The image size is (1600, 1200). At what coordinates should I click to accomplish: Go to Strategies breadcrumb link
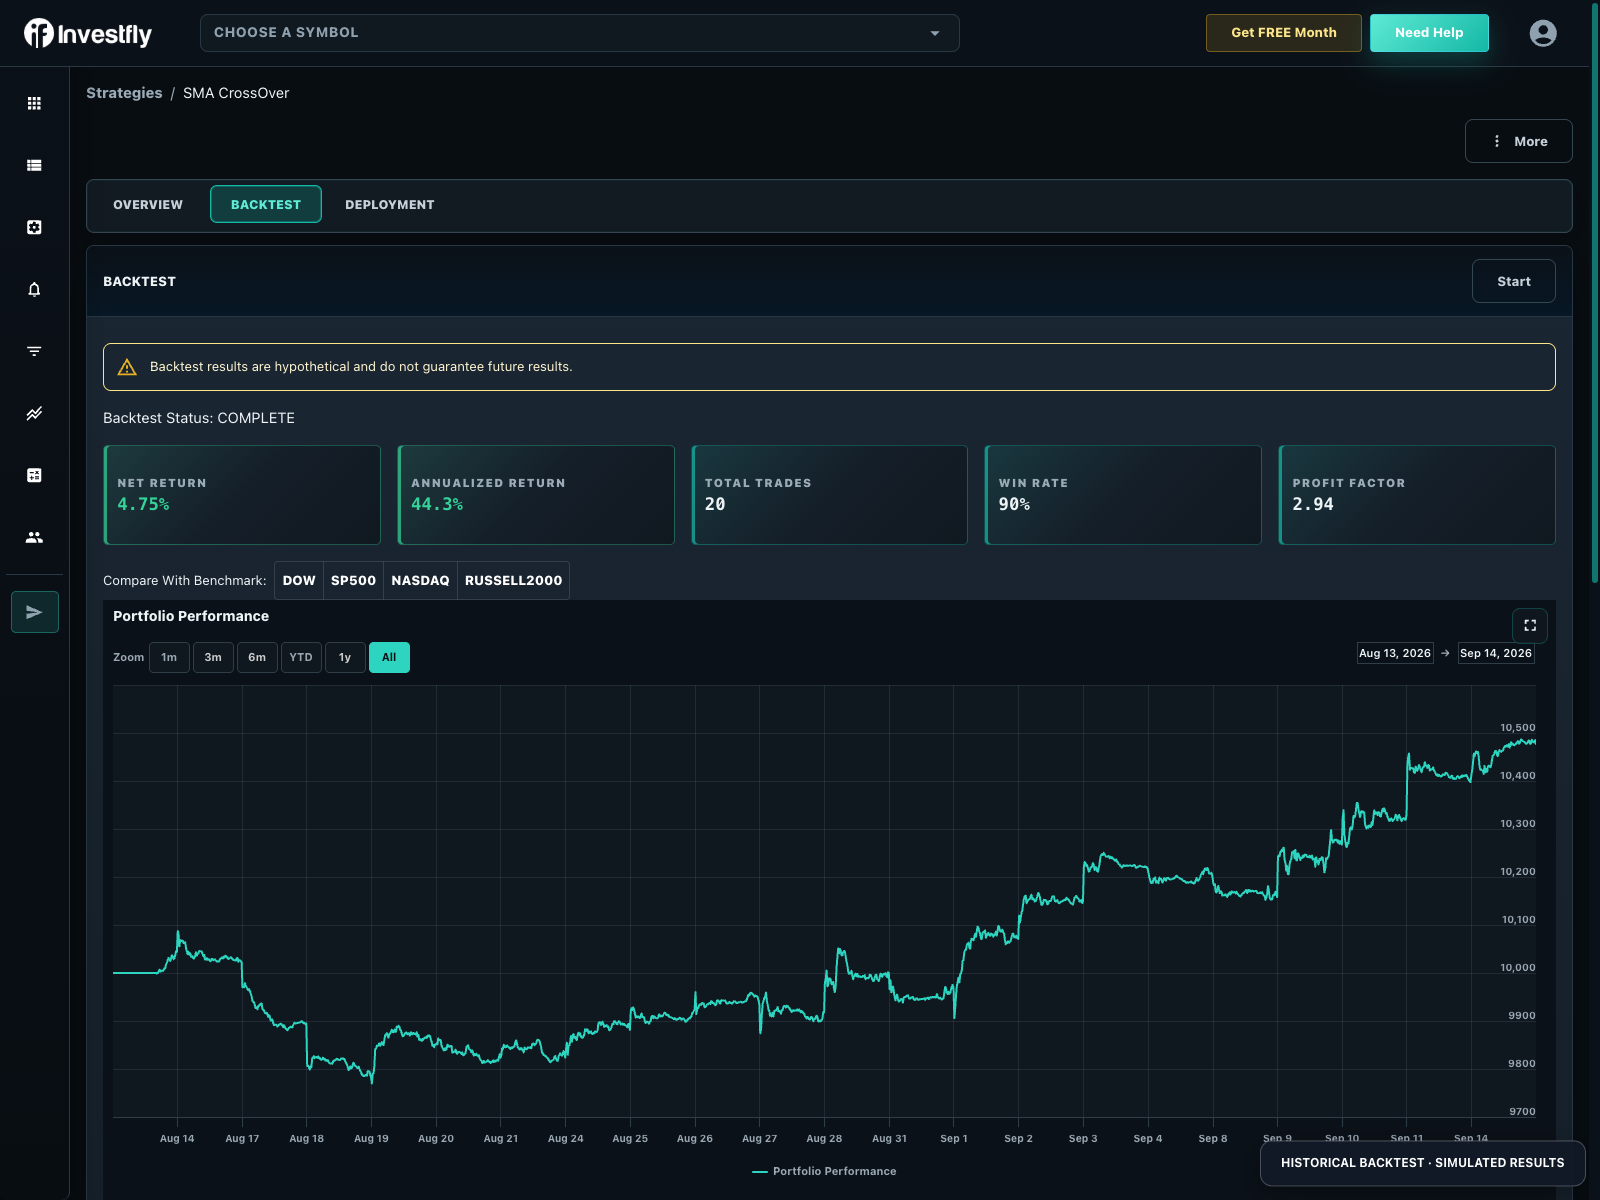tap(124, 93)
